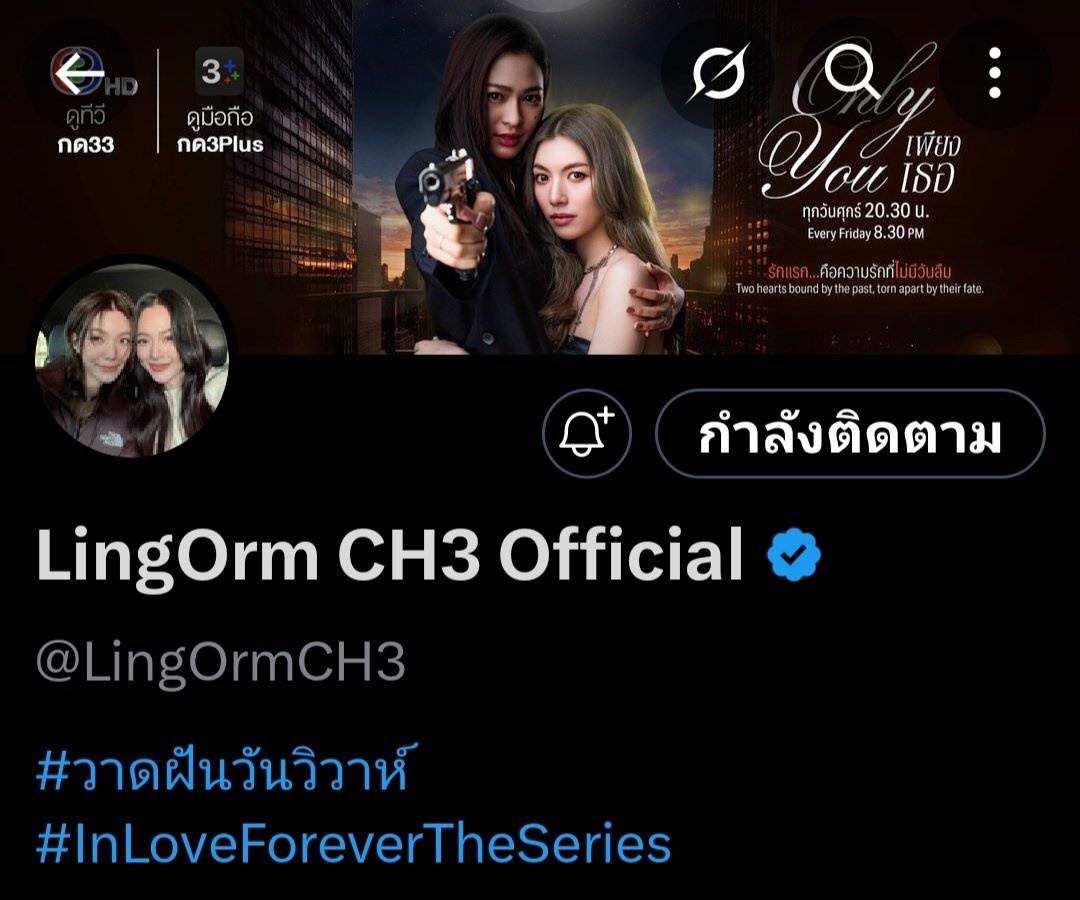Tap the Two hearts bound tagline text
1080x900 pixels.
(859, 289)
